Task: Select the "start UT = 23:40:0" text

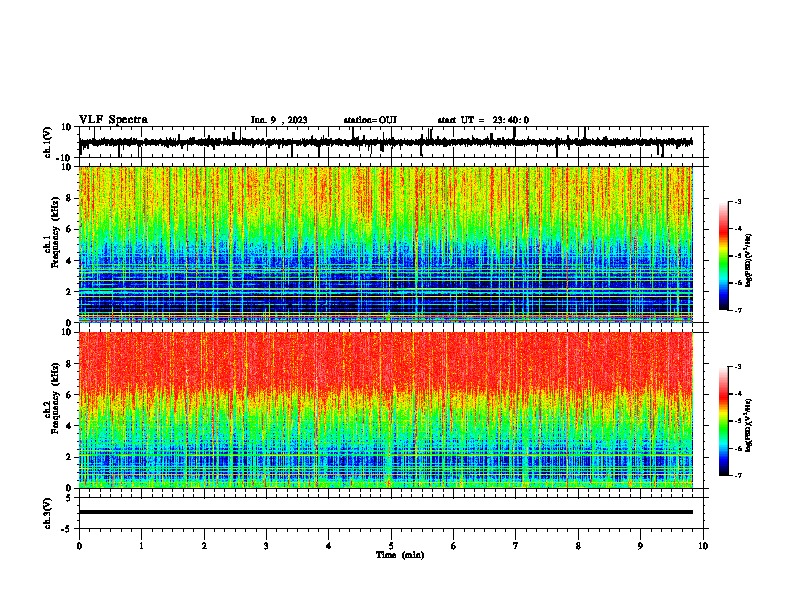Action: tap(483, 120)
